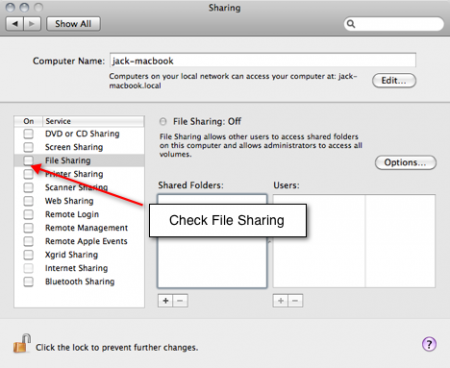Click the Edit… button
Viewport: 450px width, 368px height.
tap(394, 81)
